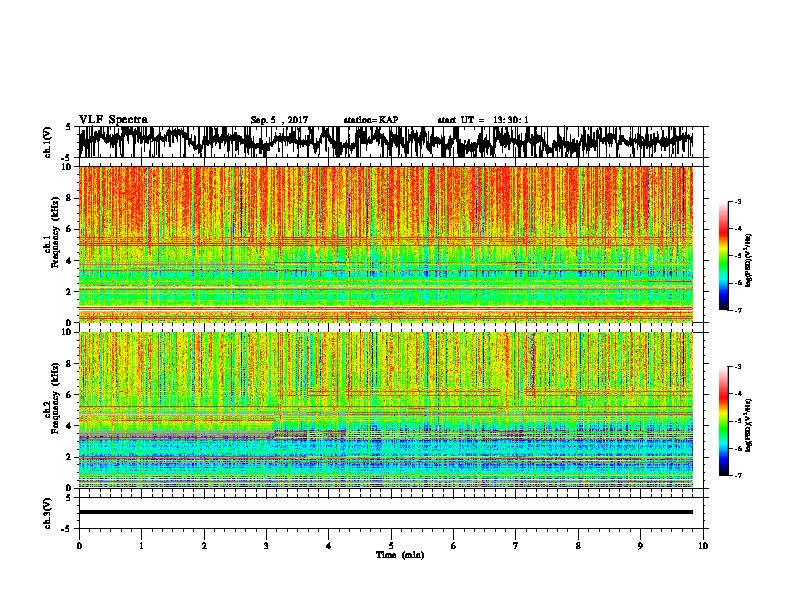Click the "VLF Spectra" plot title
792x612 pixels.
tap(113, 120)
